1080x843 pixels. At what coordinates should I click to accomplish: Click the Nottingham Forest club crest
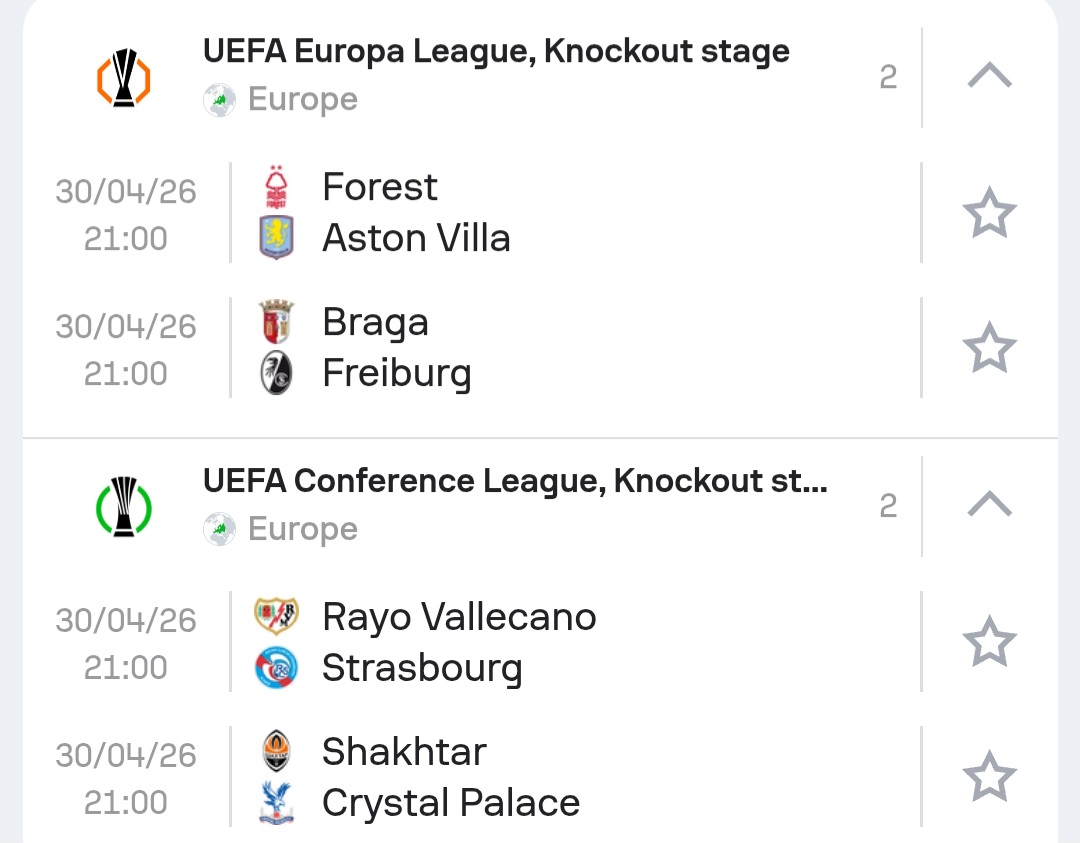pos(276,188)
